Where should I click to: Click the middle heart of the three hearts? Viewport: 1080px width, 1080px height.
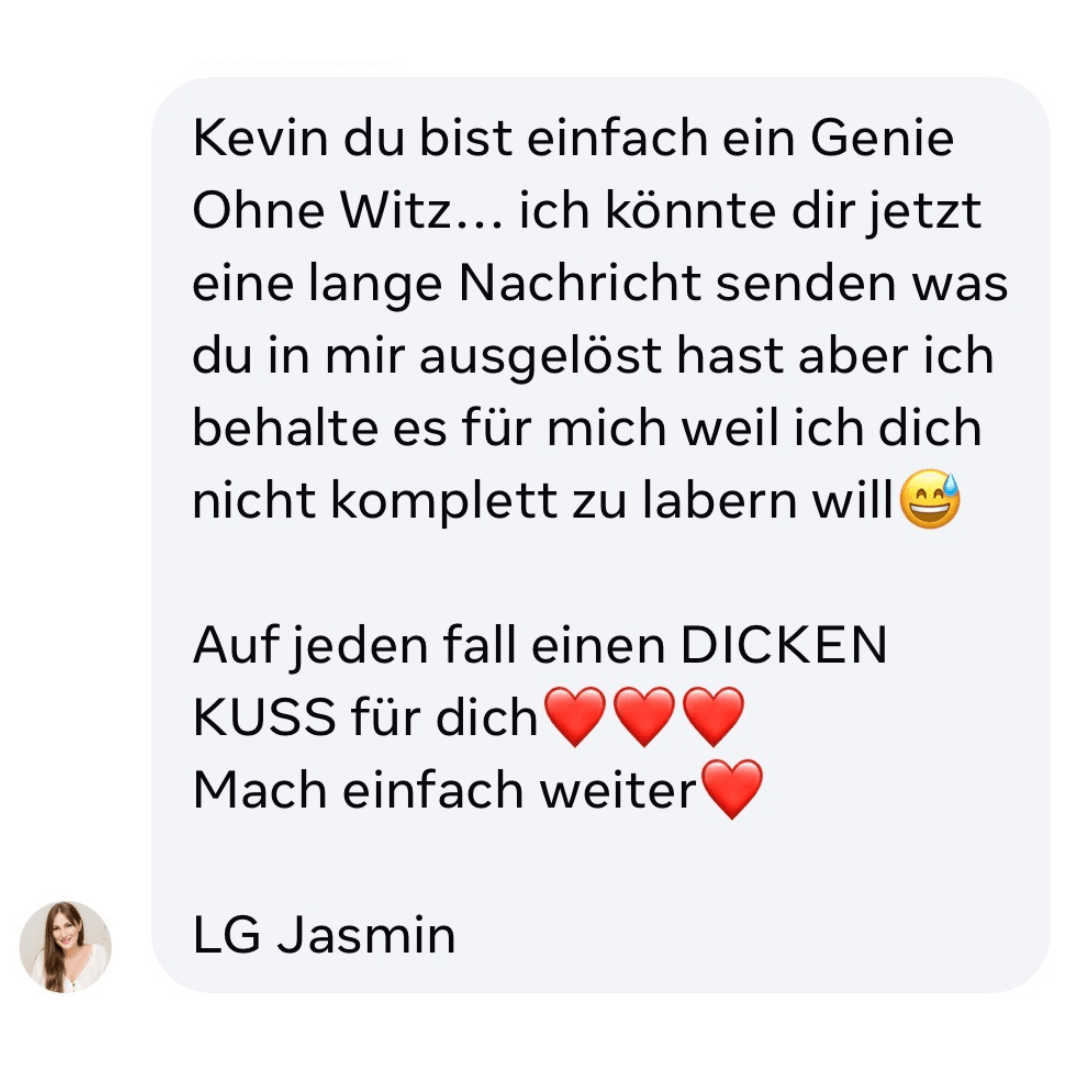coord(644,716)
